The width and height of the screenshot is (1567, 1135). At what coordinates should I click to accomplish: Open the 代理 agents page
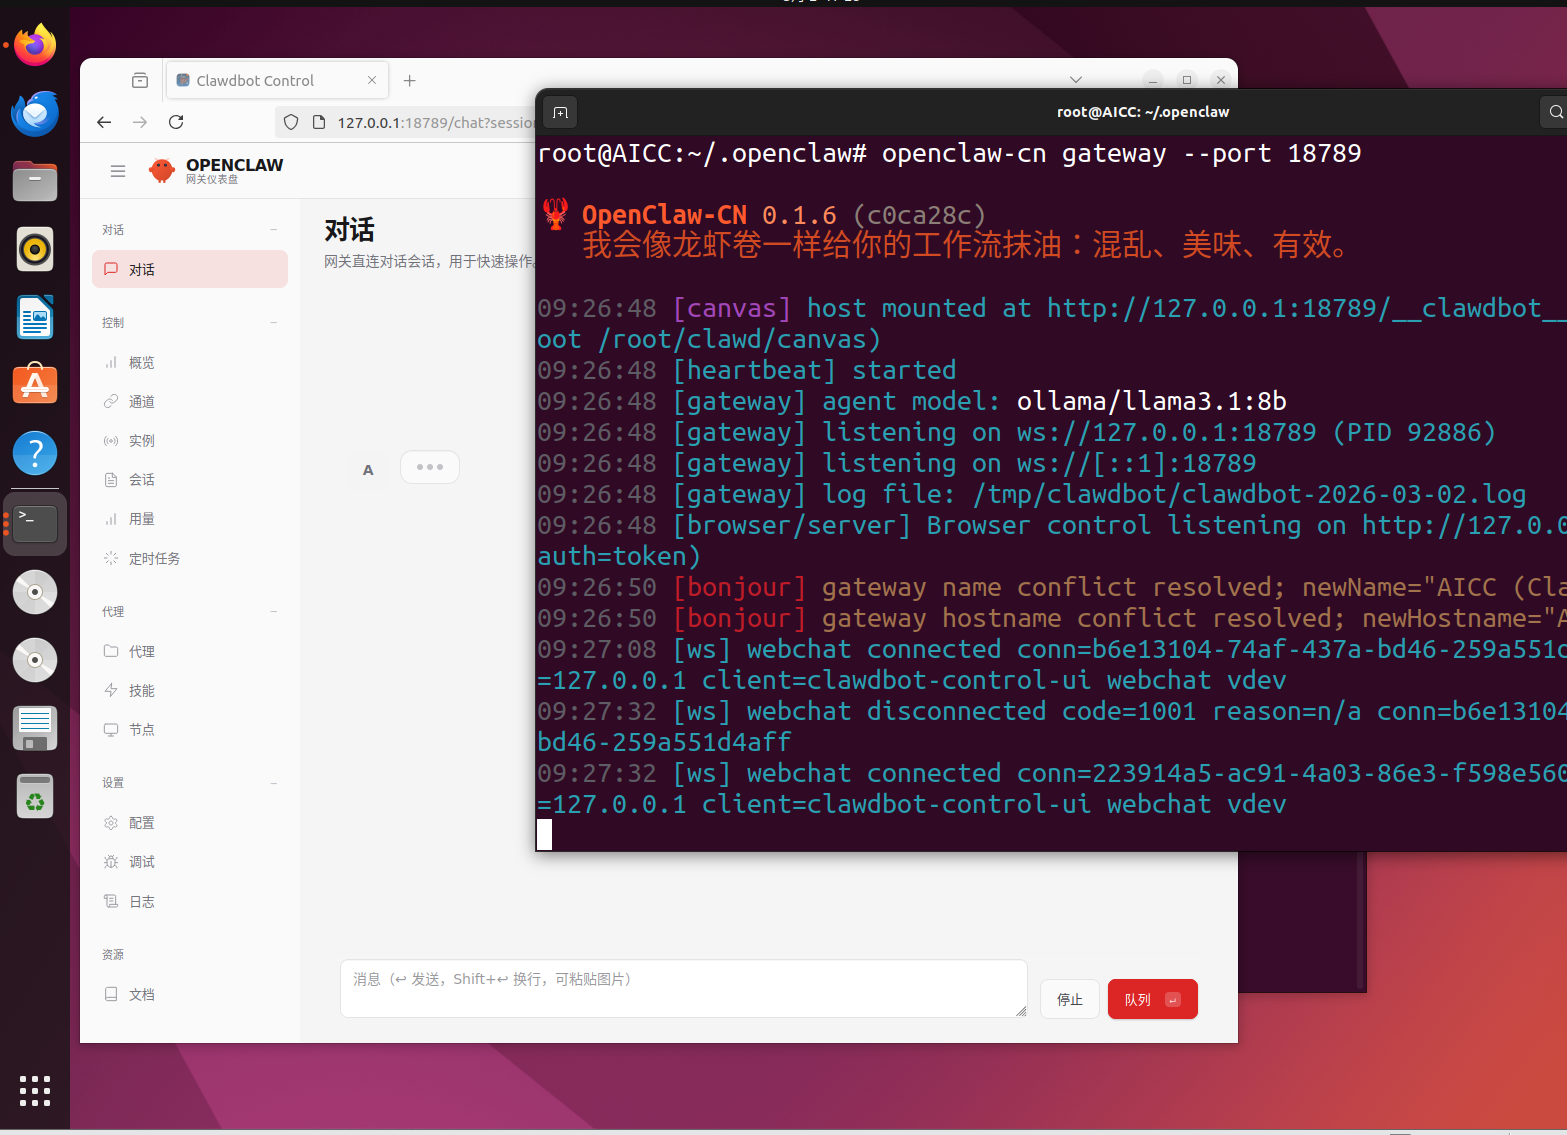click(x=190, y=651)
